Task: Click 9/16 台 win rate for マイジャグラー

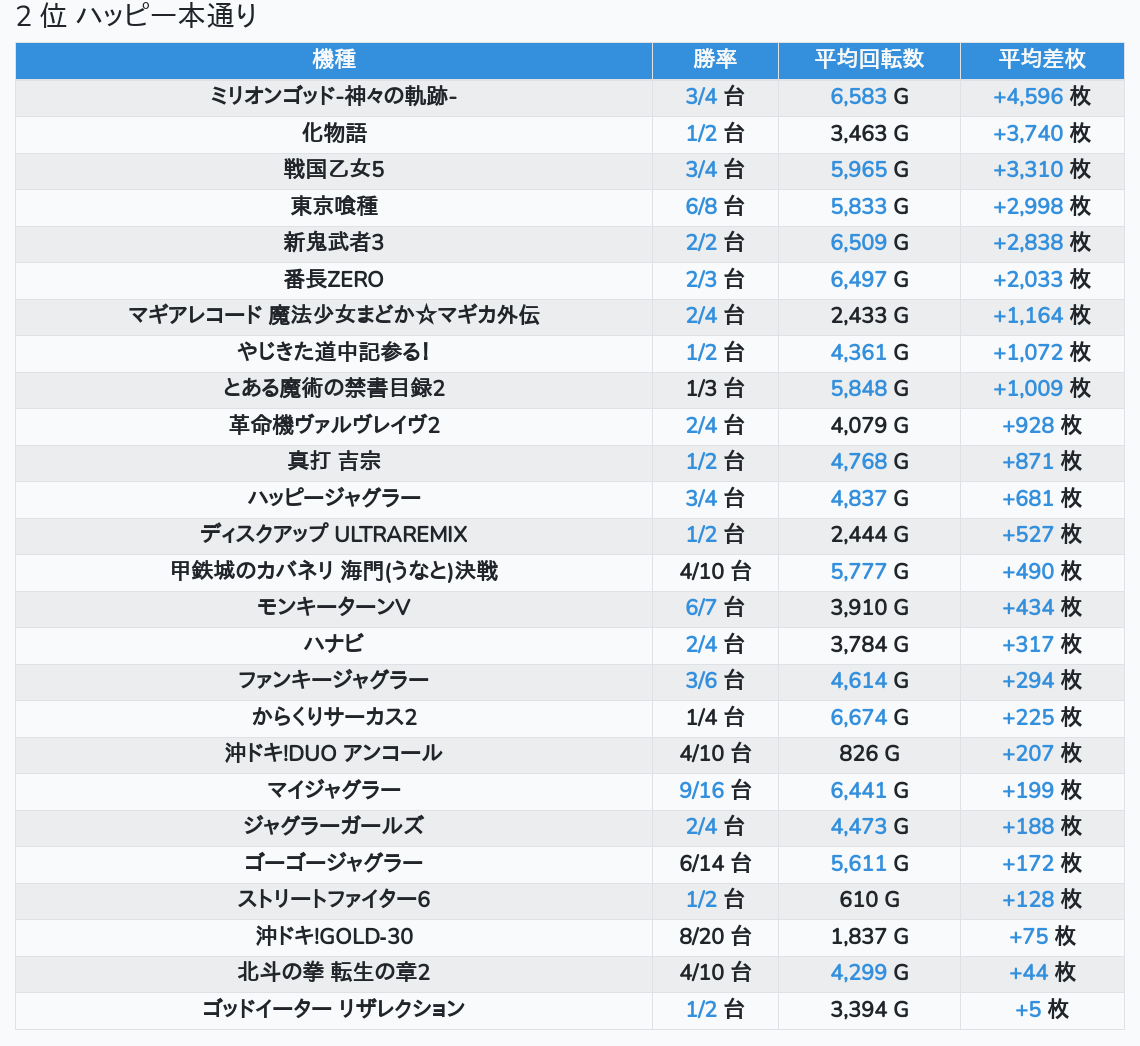Action: coord(715,790)
